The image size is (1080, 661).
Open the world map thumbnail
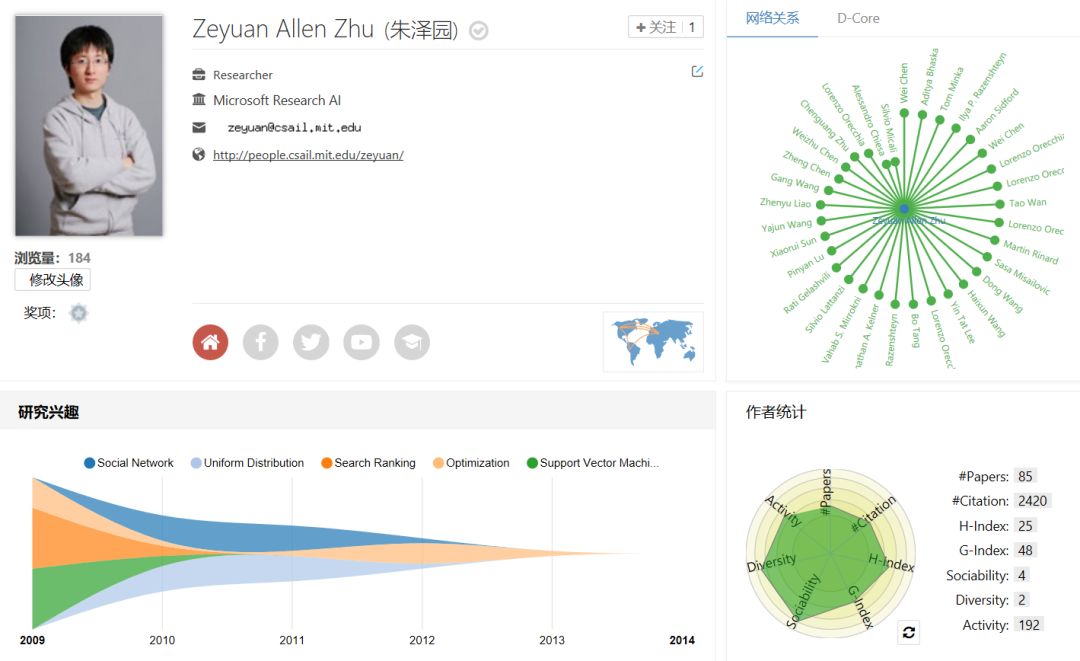point(653,341)
